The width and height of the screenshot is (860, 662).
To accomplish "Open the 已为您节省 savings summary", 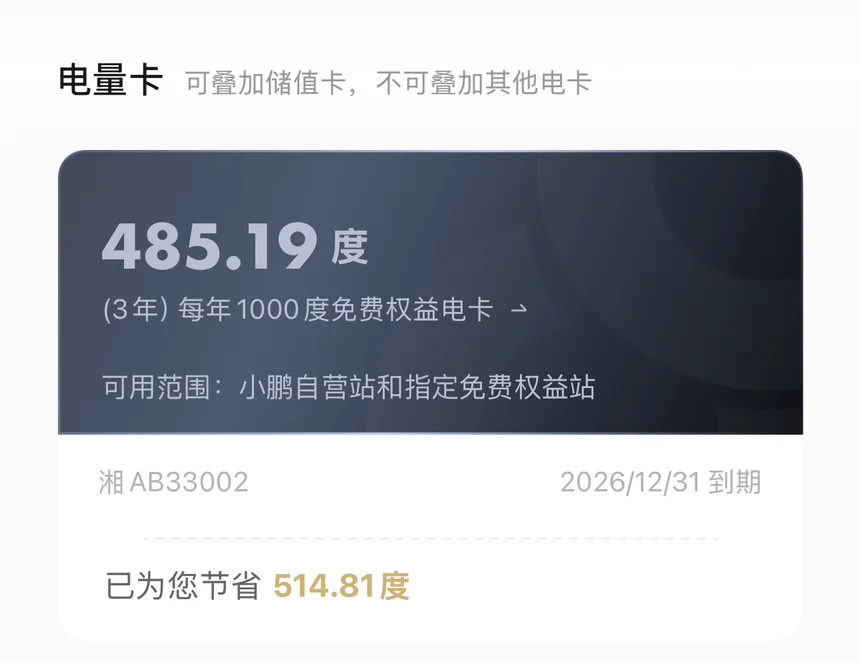I will pyautogui.click(x=258, y=586).
